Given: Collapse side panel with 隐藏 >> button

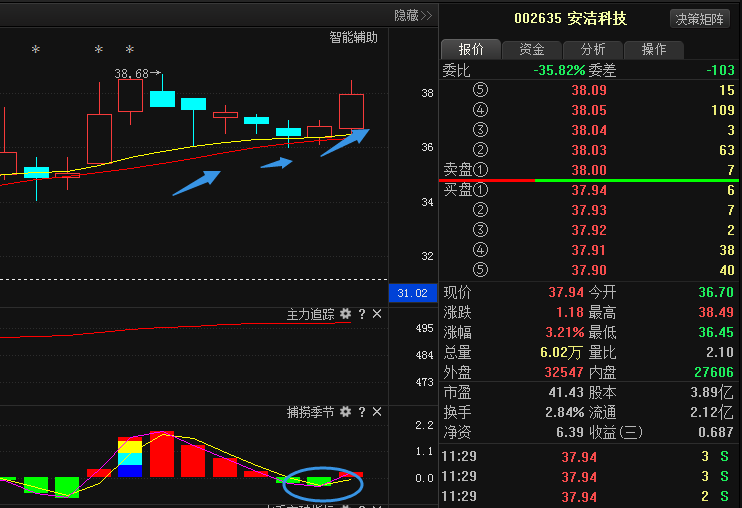Looking at the screenshot, I should tap(412, 15).
